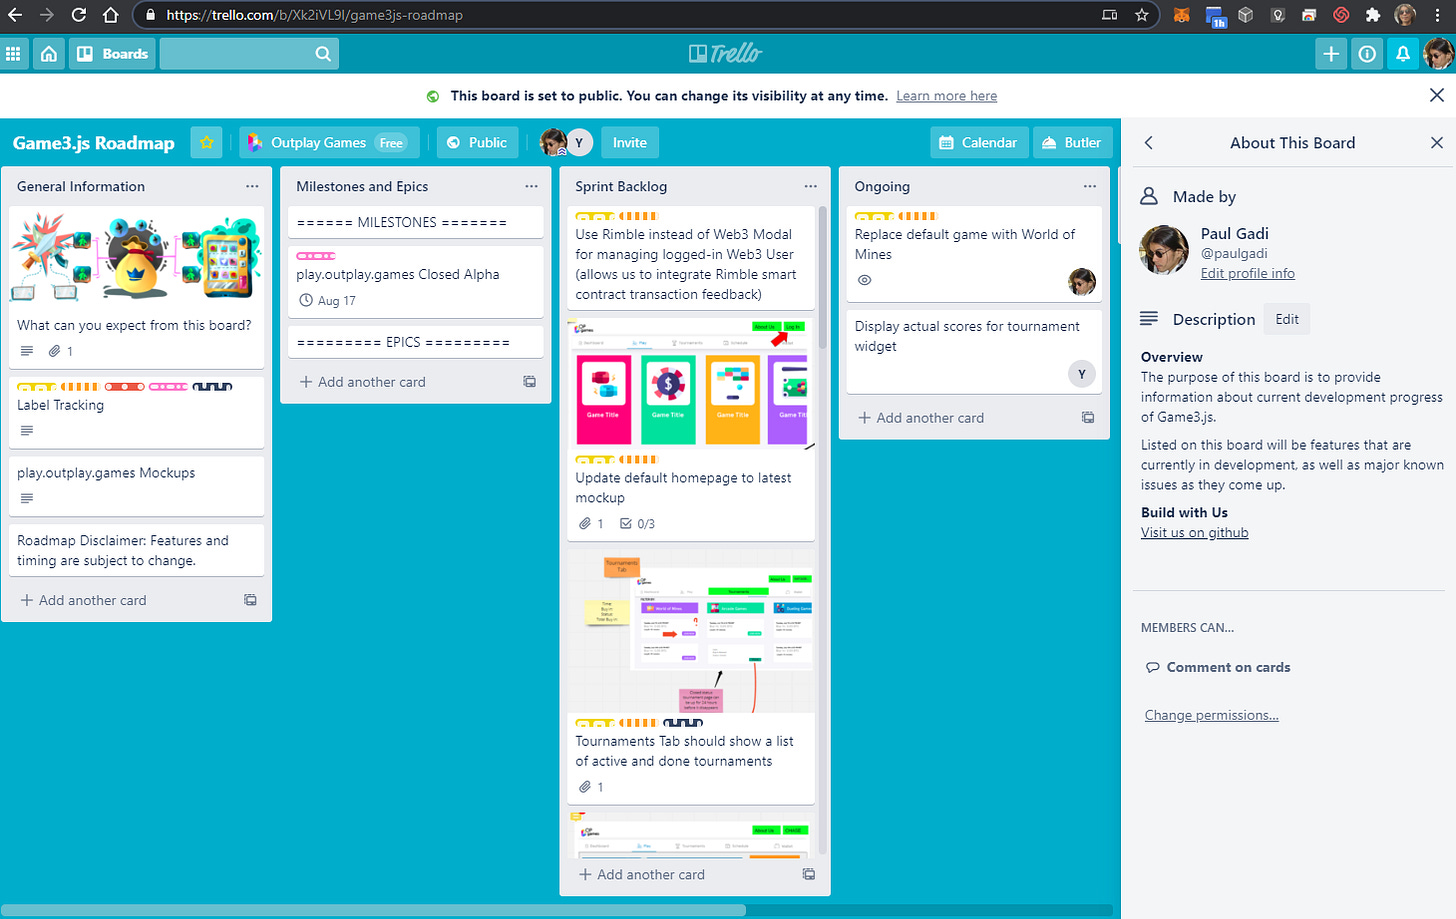
Task: Click the Invite button
Action: (630, 143)
